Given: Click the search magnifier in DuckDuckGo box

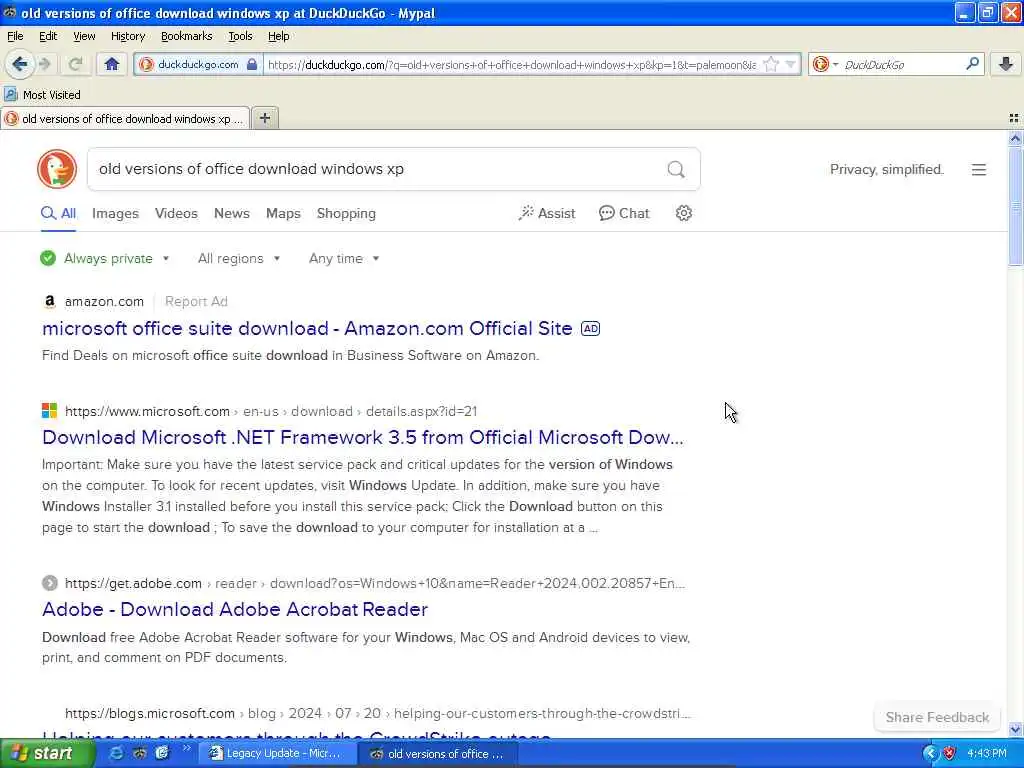Looking at the screenshot, I should 676,170.
